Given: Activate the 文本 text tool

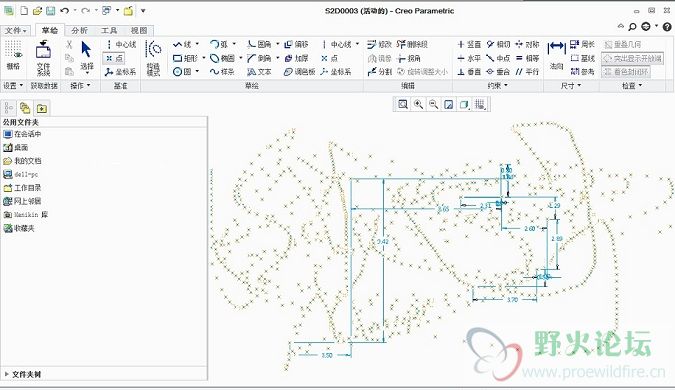Looking at the screenshot, I should pos(260,72).
